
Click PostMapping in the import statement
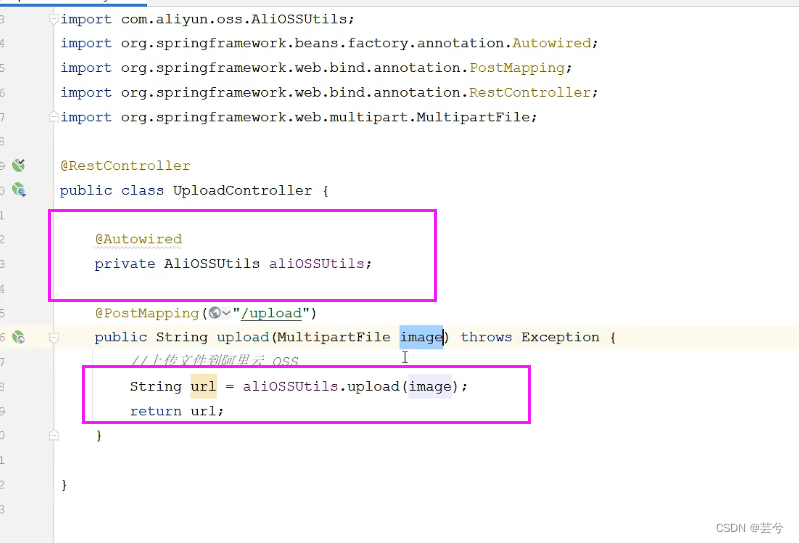coord(517,68)
